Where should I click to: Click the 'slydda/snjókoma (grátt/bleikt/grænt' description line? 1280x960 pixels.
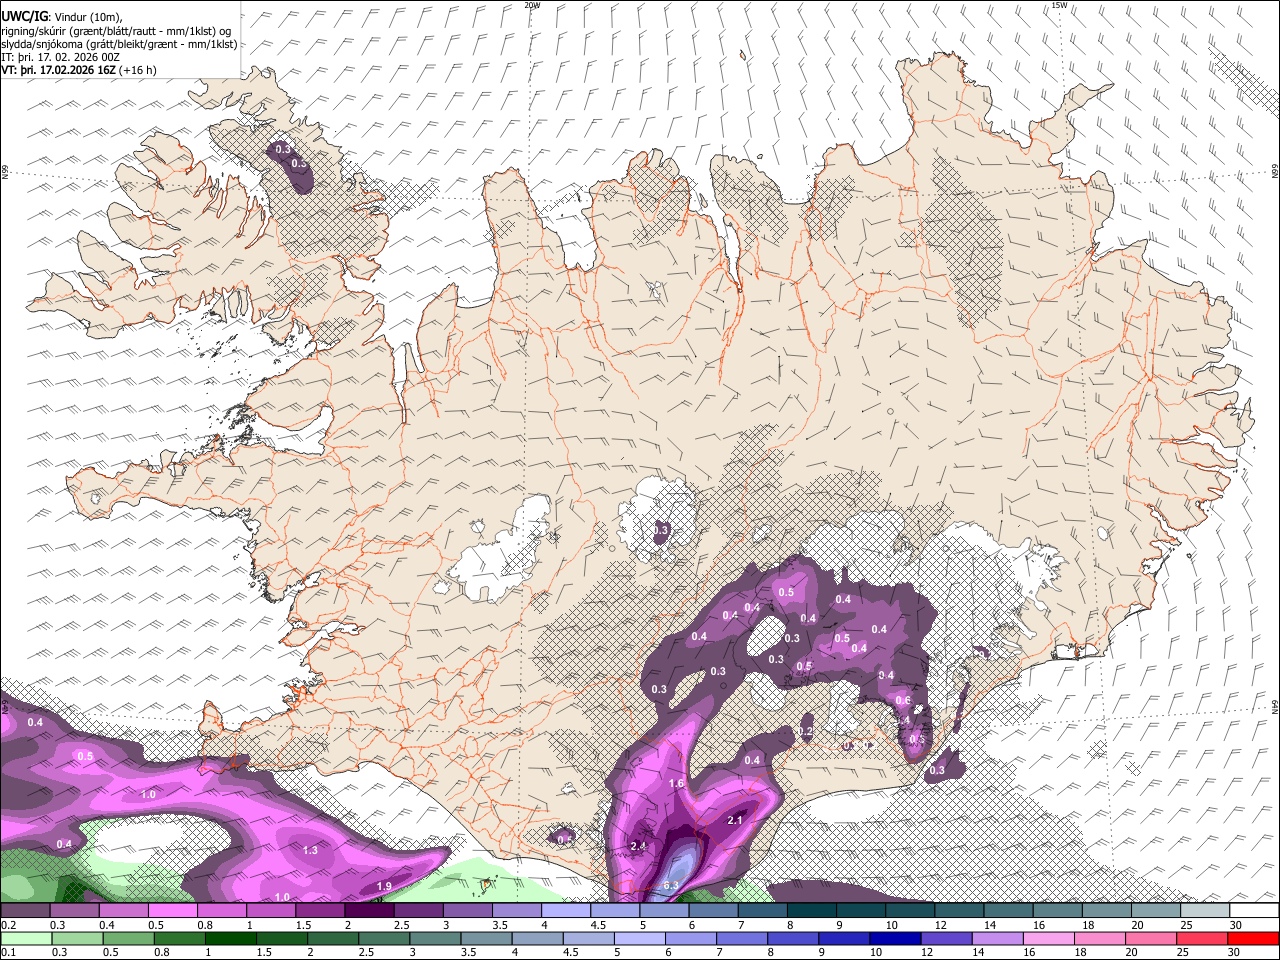120,44
